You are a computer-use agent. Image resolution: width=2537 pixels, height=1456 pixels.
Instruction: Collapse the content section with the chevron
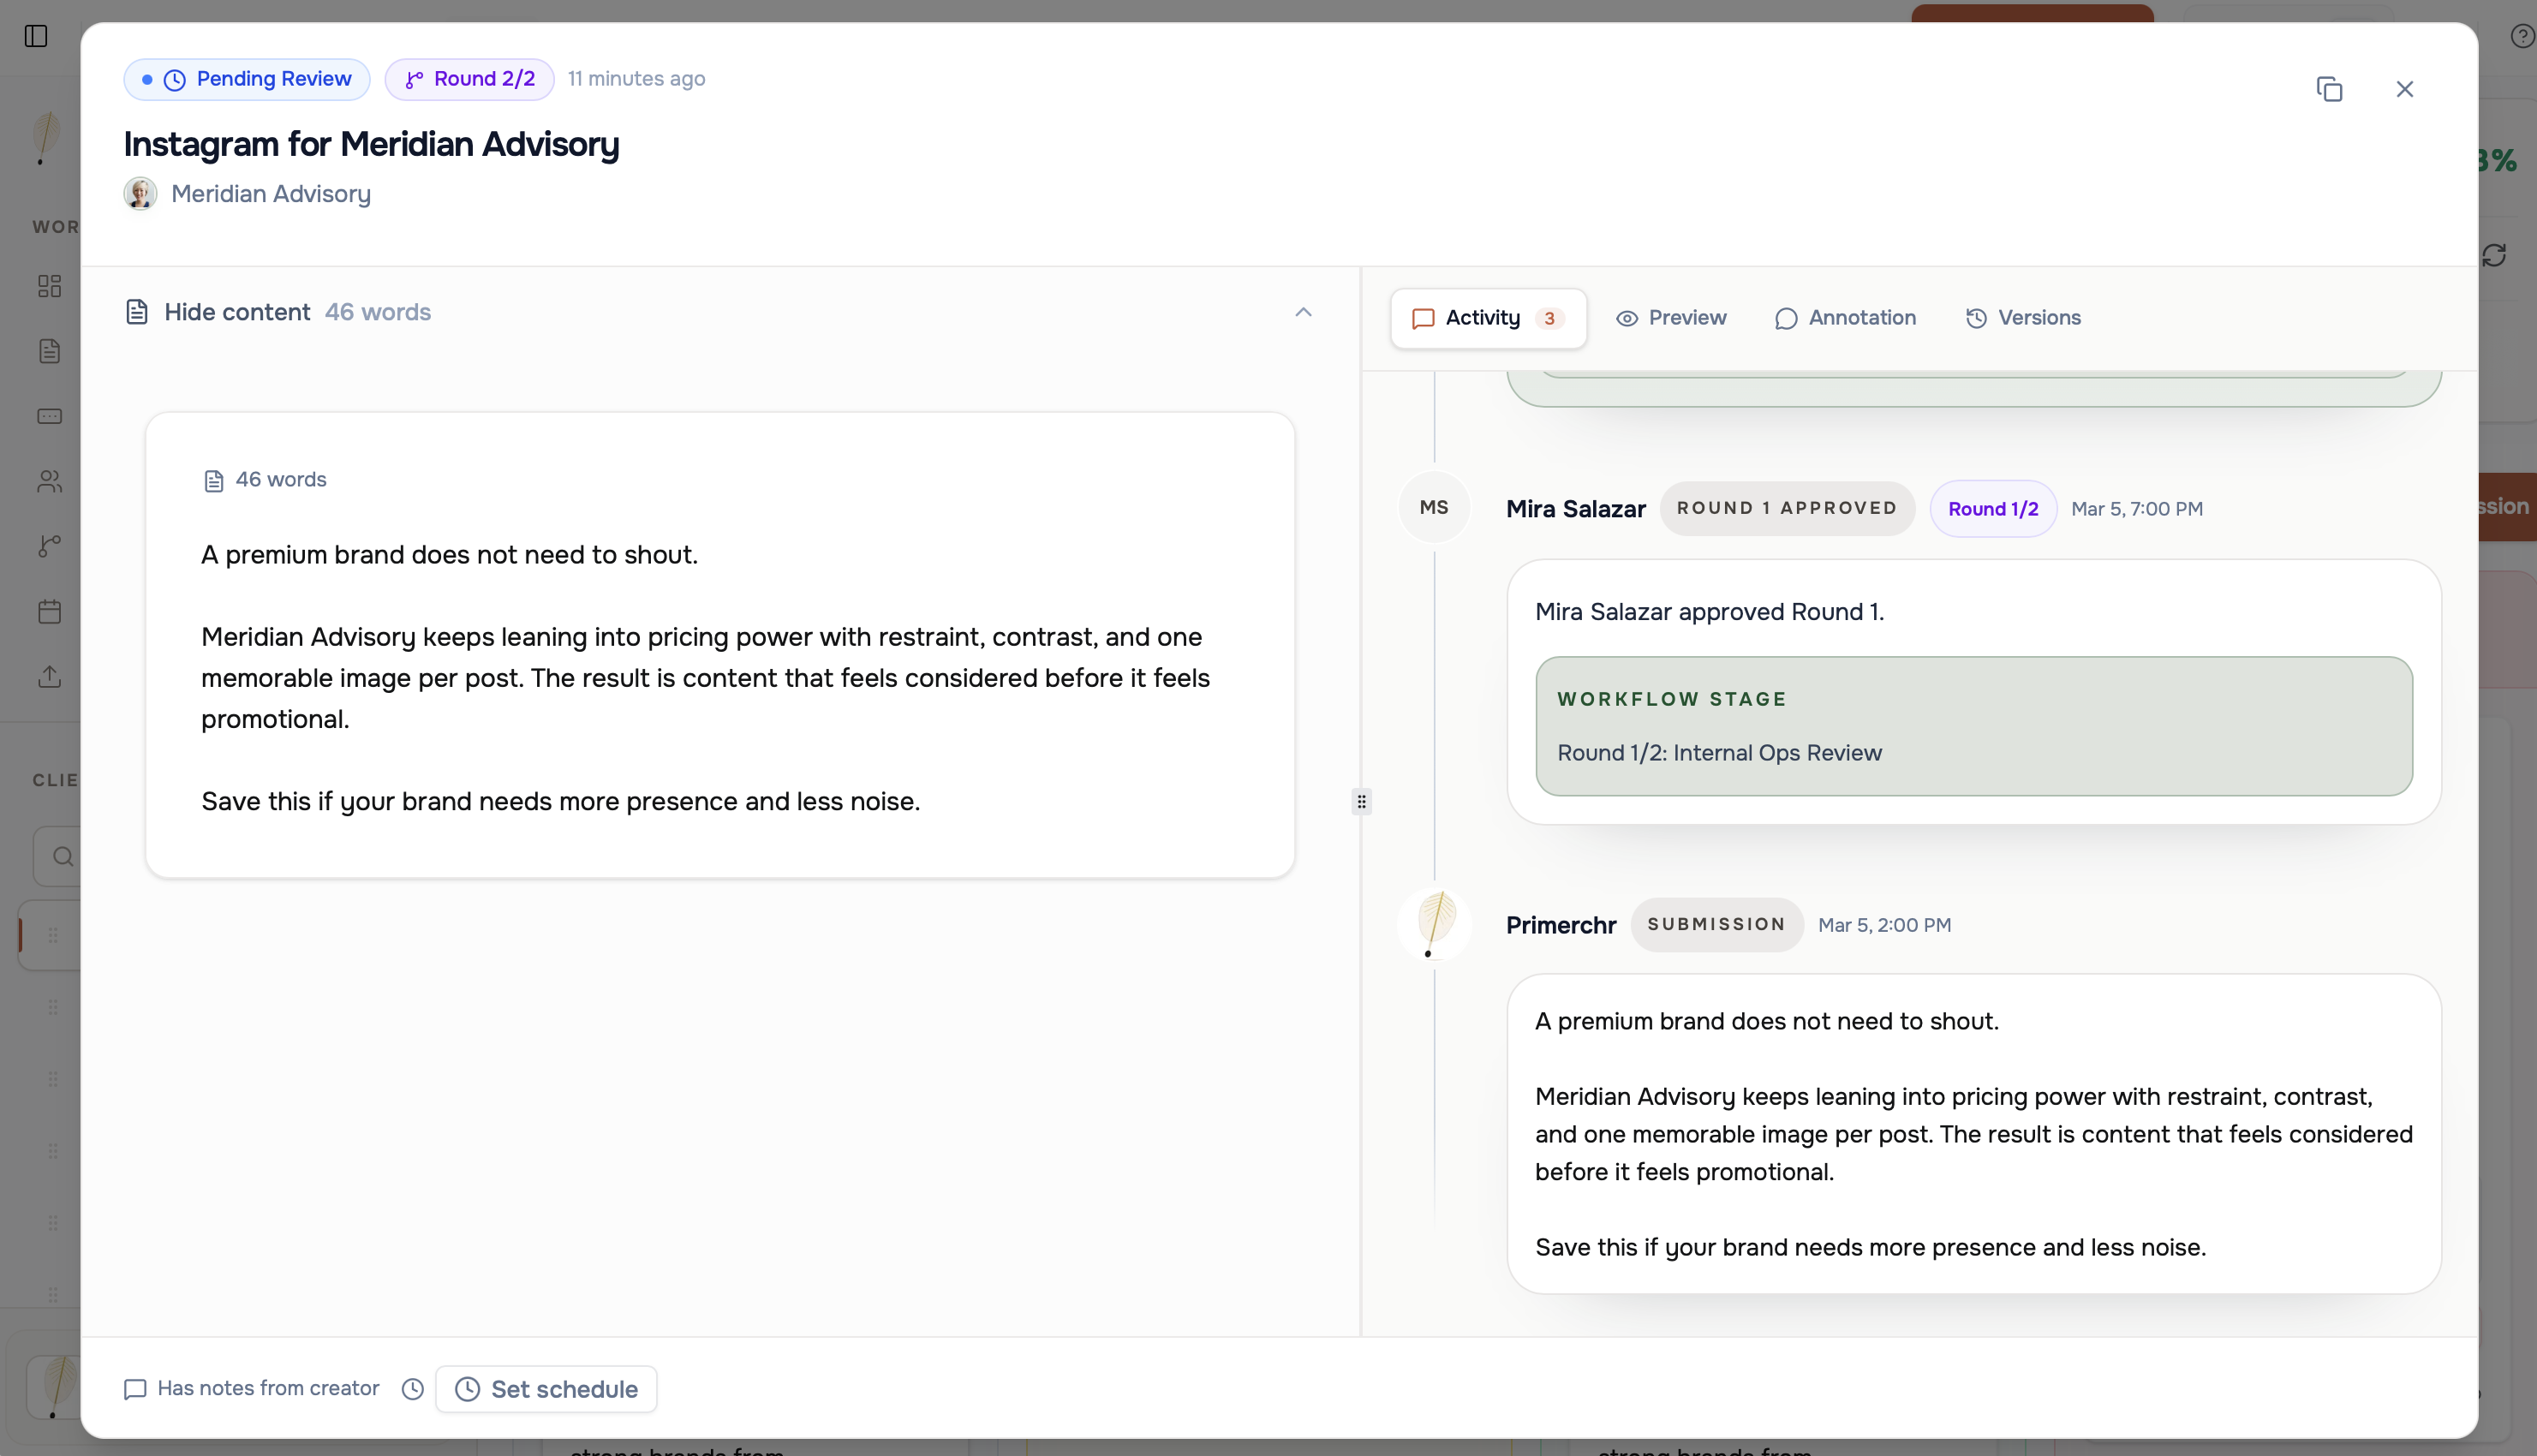click(1303, 312)
